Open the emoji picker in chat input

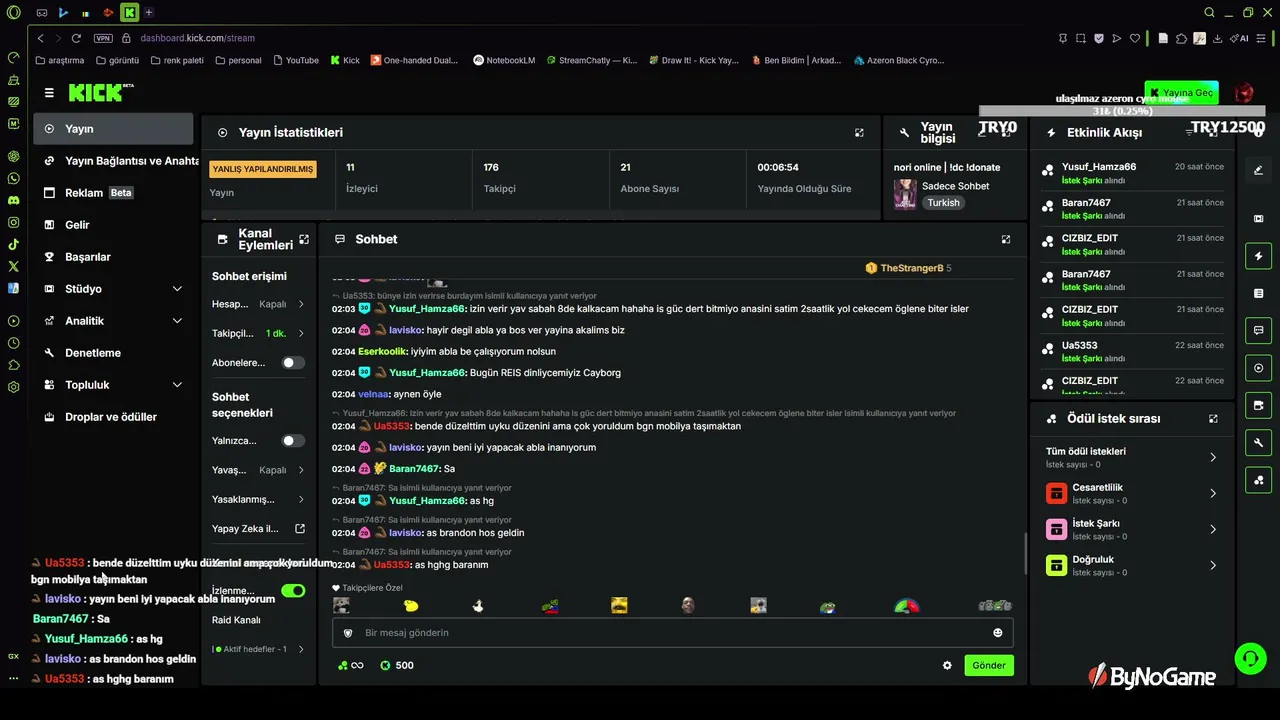point(997,633)
